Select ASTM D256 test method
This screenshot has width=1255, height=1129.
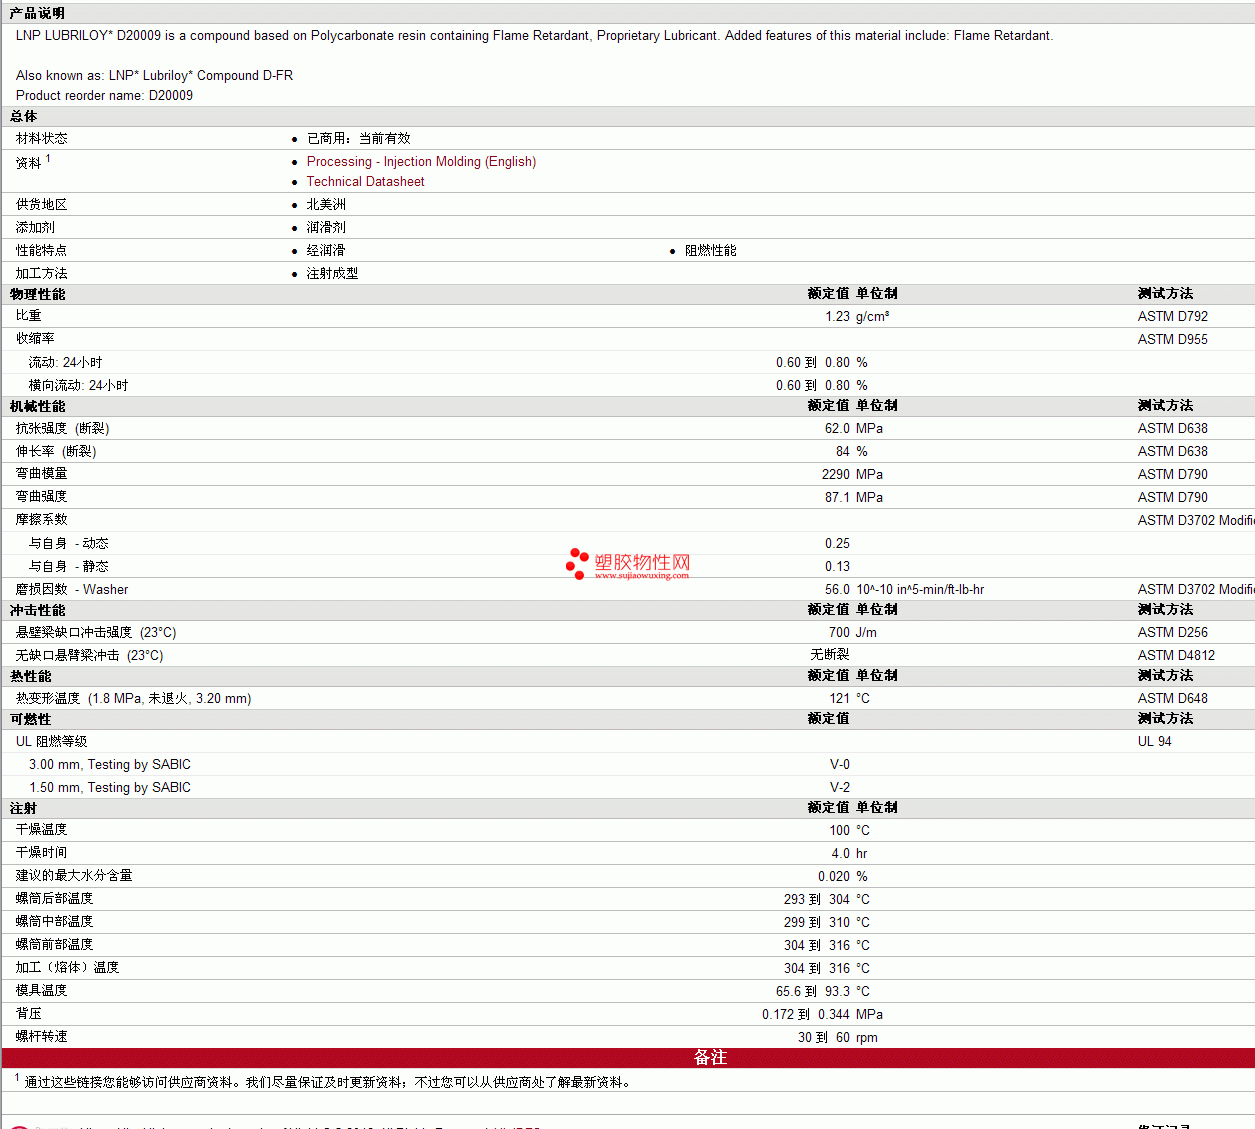click(x=1172, y=633)
